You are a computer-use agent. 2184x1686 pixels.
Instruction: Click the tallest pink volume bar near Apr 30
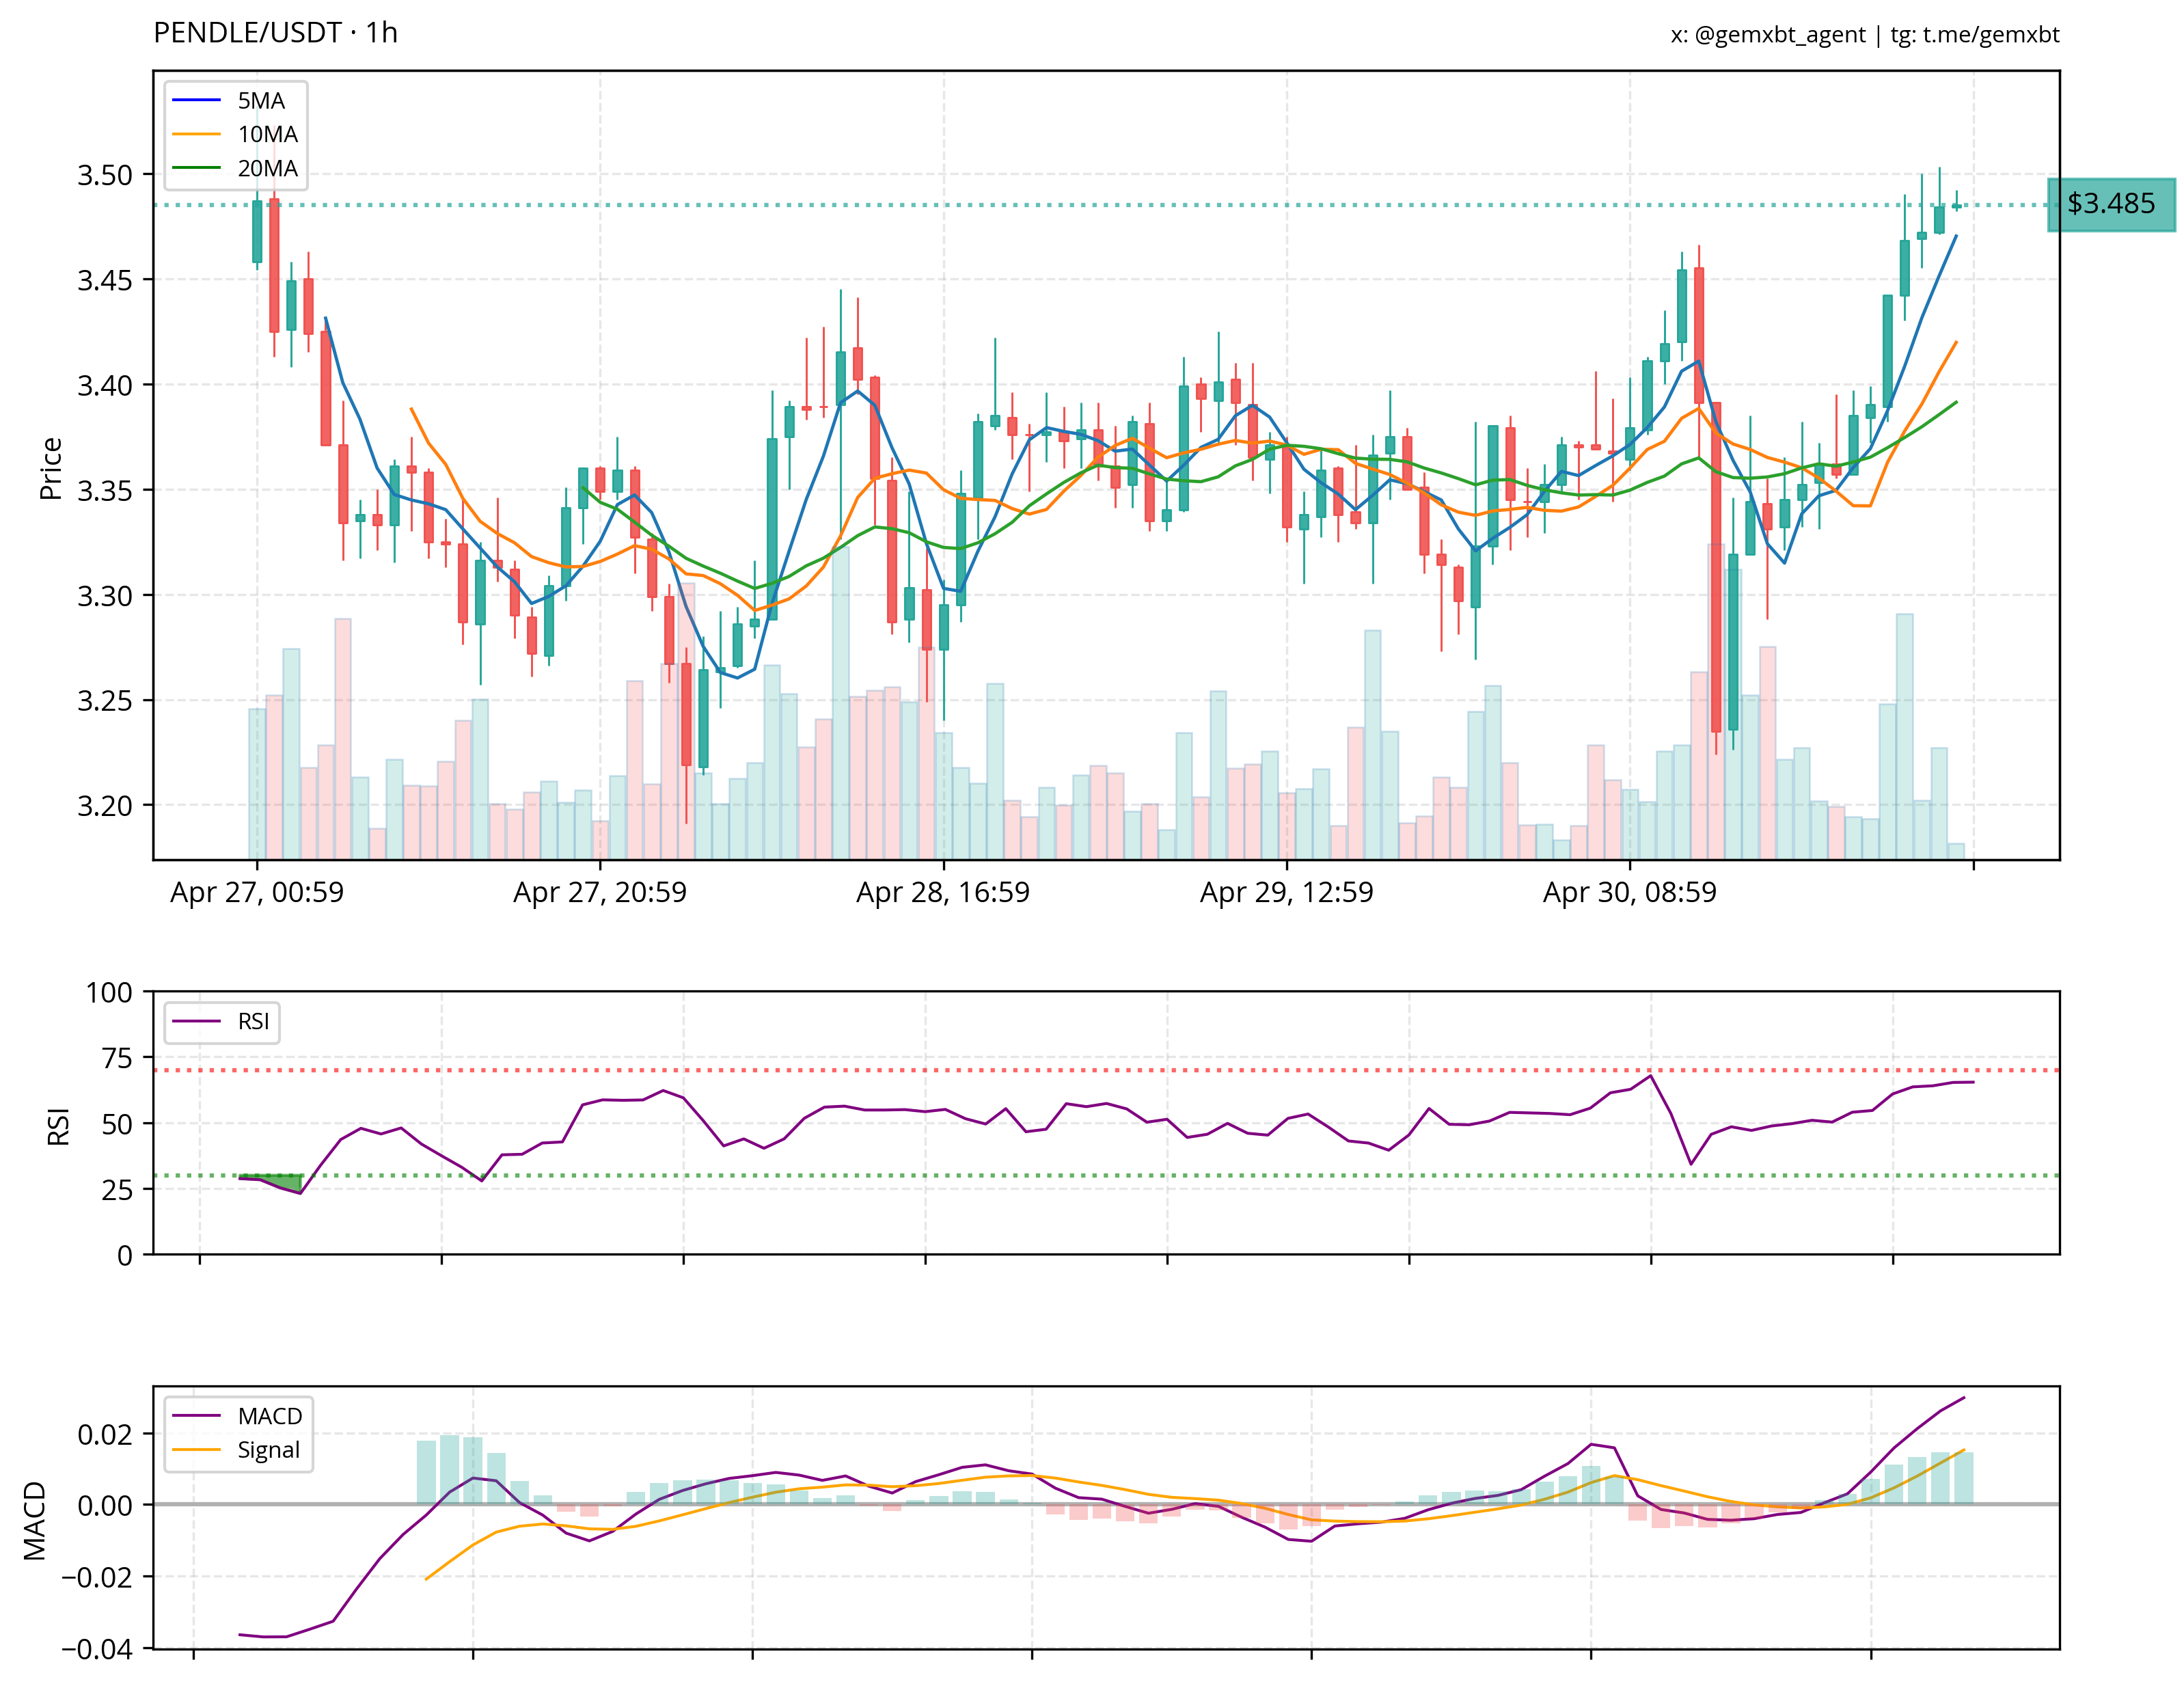(x=1716, y=701)
